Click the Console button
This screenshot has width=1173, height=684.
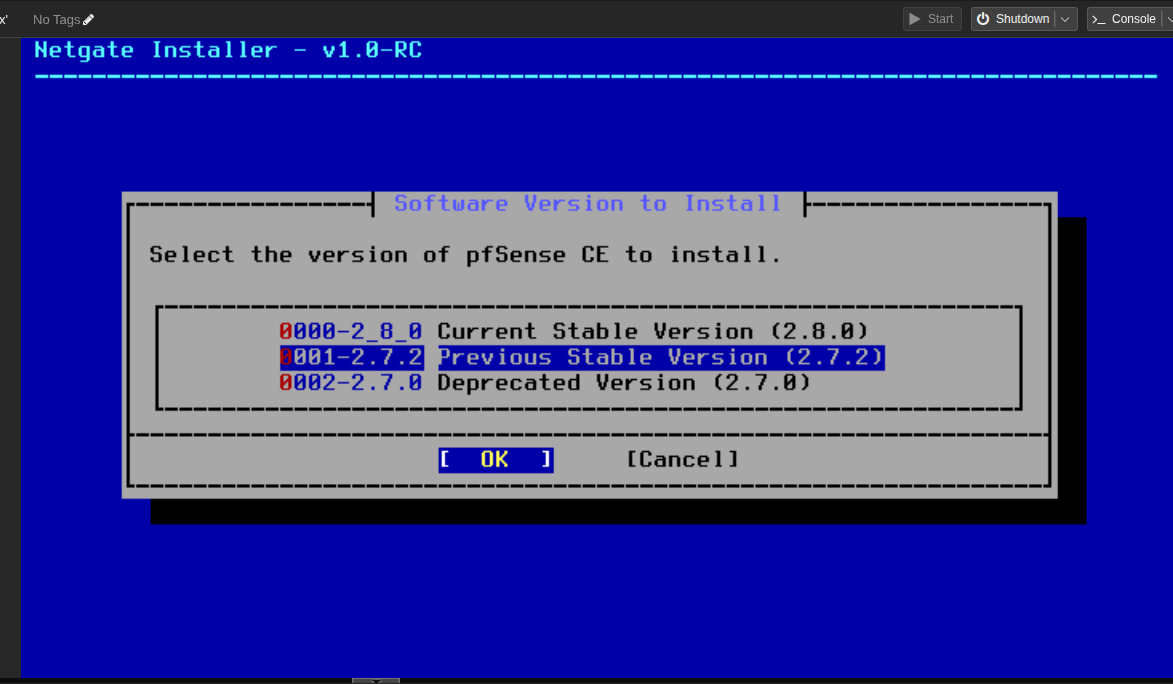pos(1125,18)
